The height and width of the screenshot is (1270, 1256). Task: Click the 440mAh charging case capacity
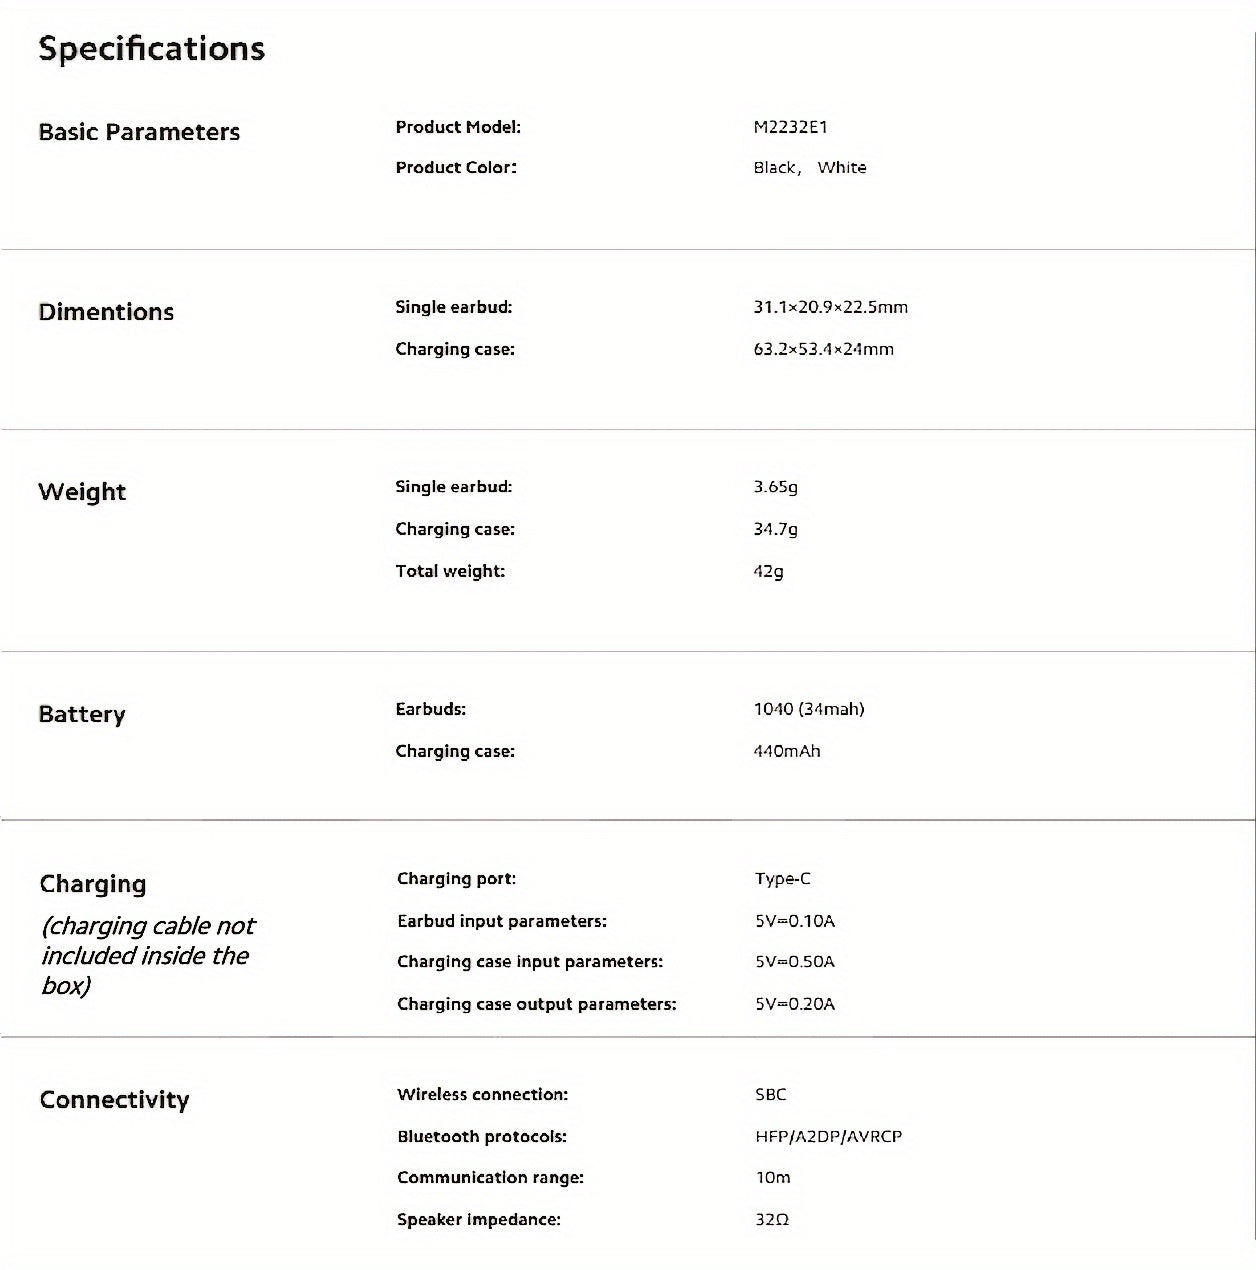click(x=786, y=751)
